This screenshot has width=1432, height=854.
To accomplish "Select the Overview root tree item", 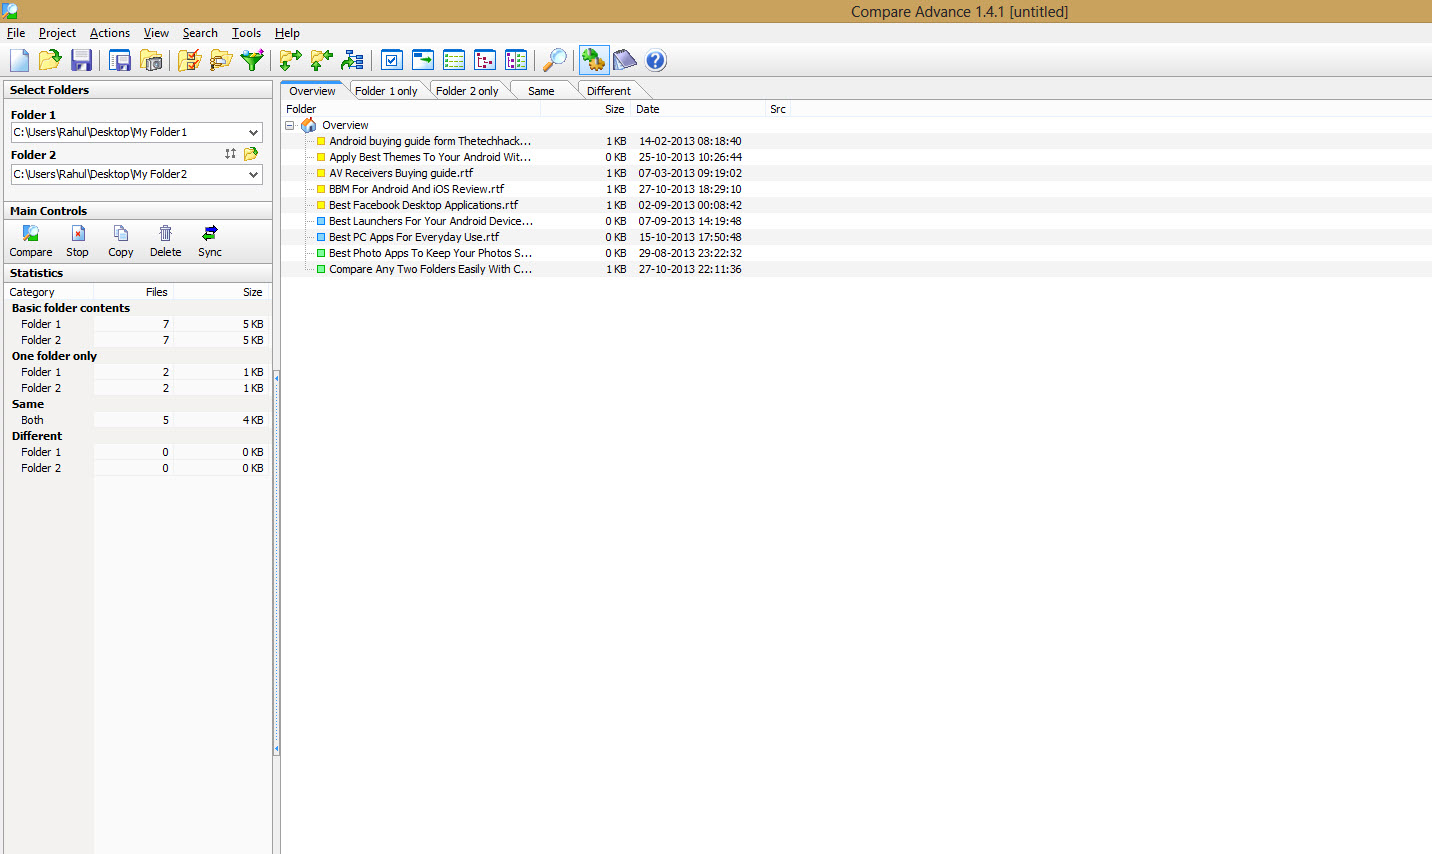I will click(x=345, y=125).
